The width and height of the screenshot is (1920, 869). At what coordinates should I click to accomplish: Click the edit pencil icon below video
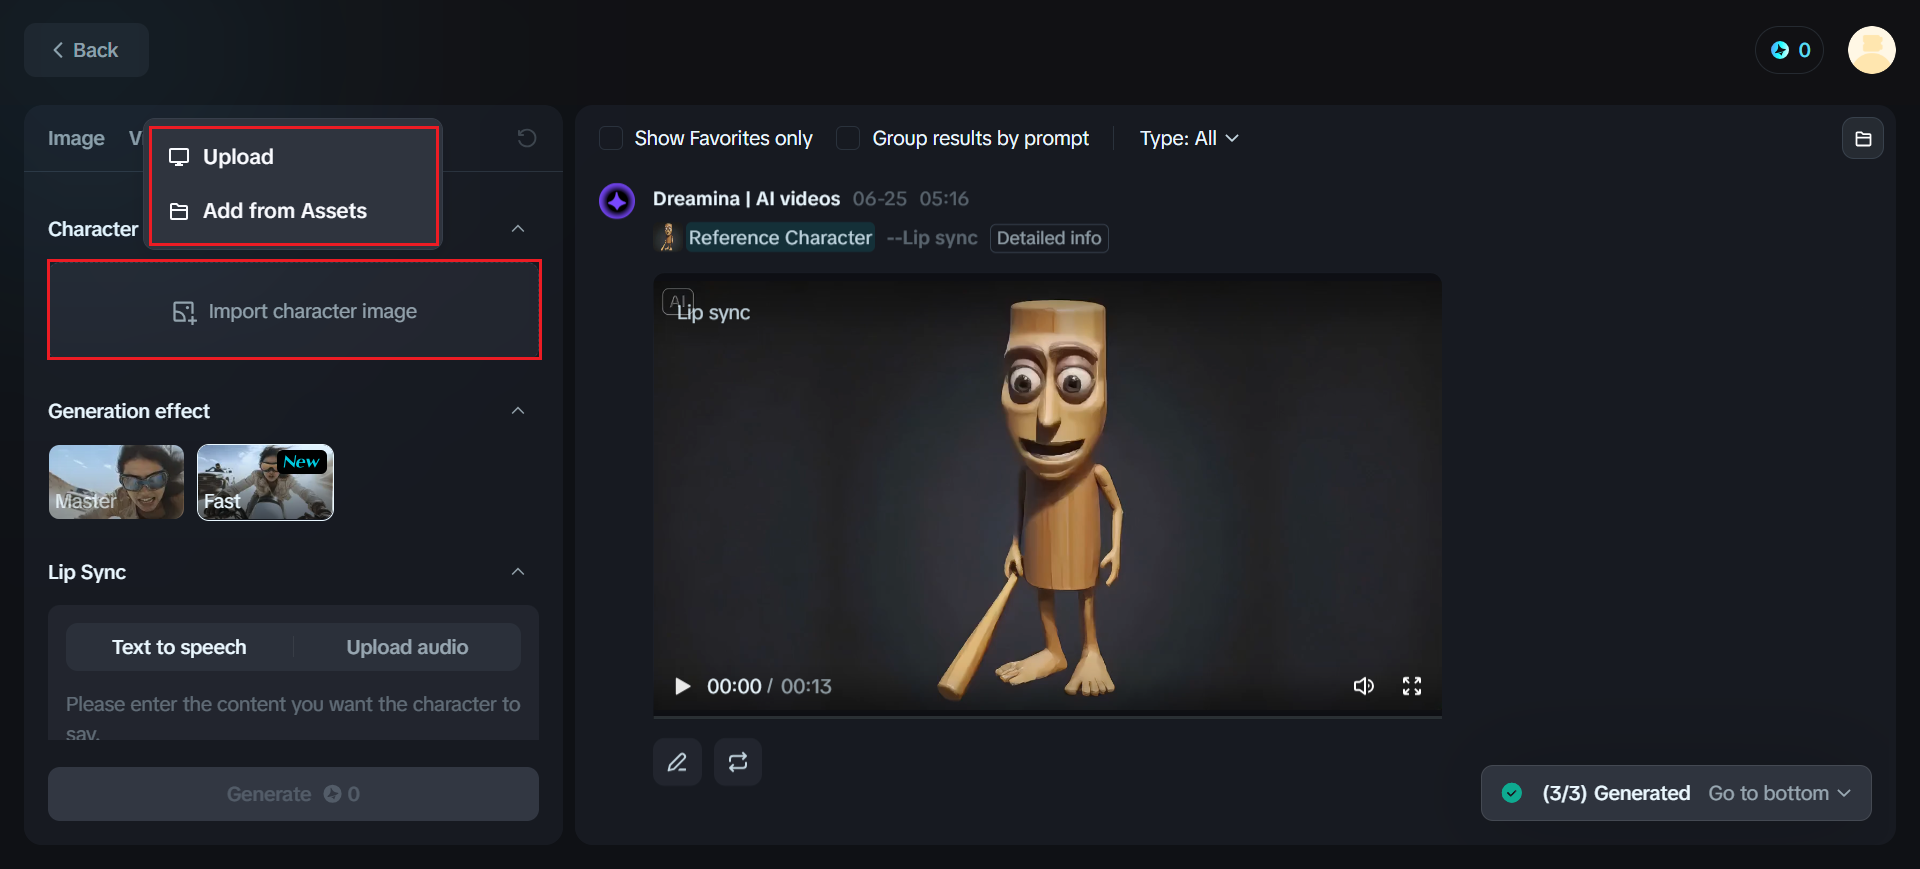point(677,762)
